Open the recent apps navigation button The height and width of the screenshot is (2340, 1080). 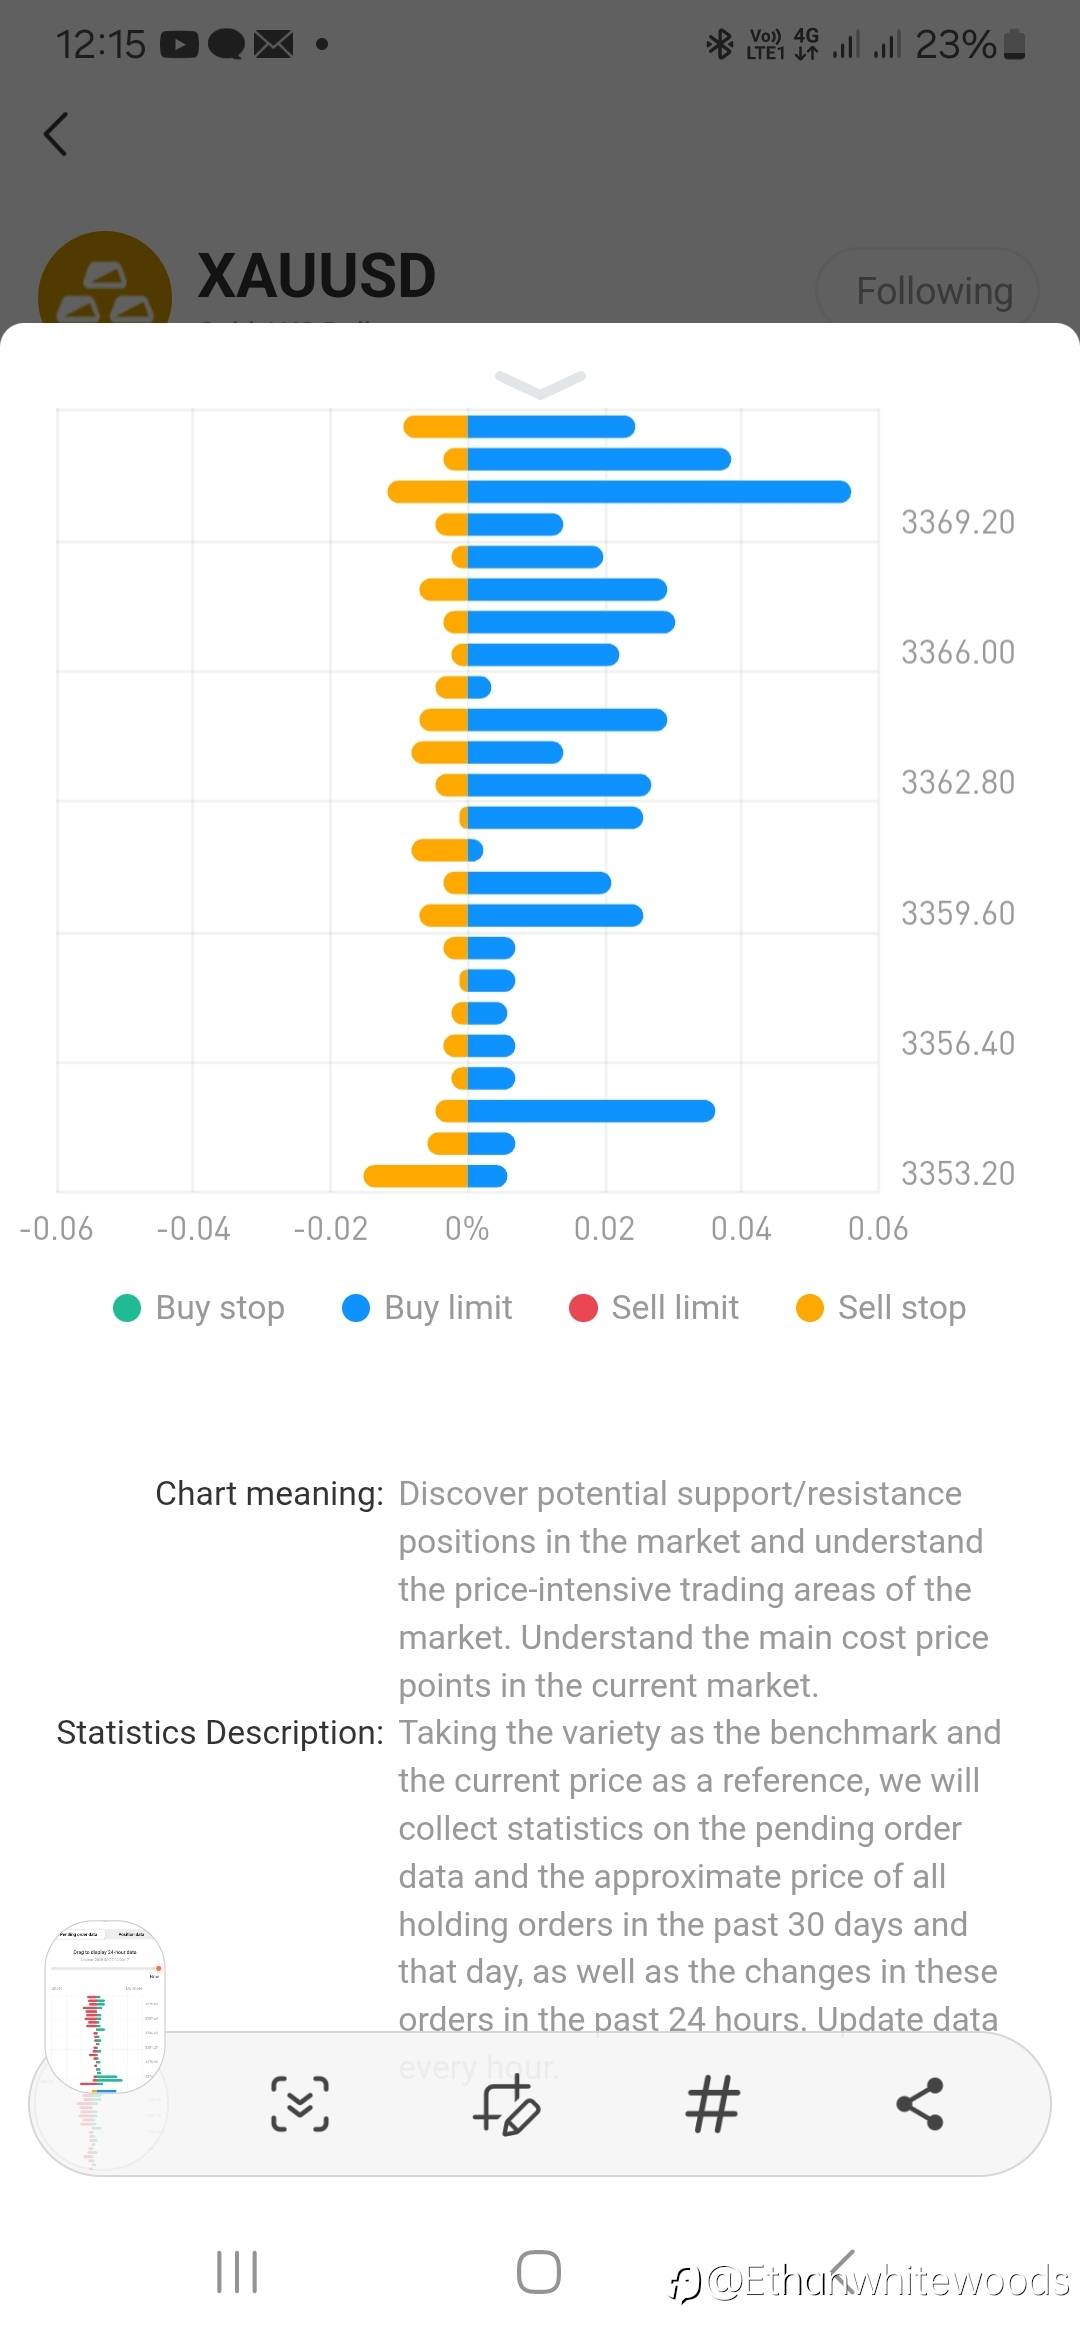click(237, 2271)
